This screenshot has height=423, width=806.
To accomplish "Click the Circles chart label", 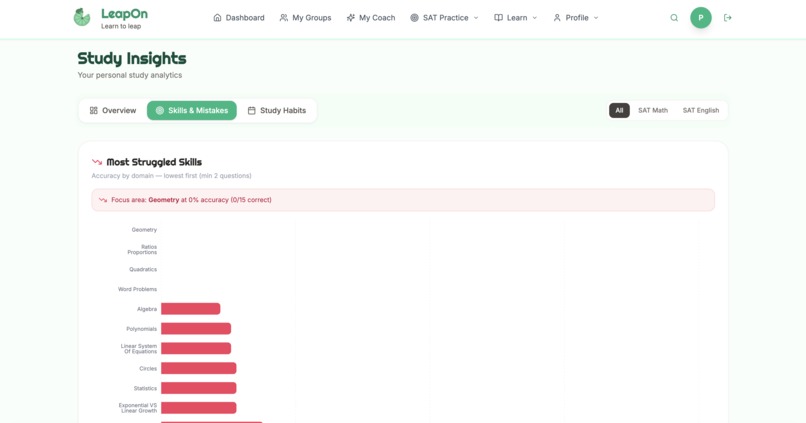I will coord(148,369).
